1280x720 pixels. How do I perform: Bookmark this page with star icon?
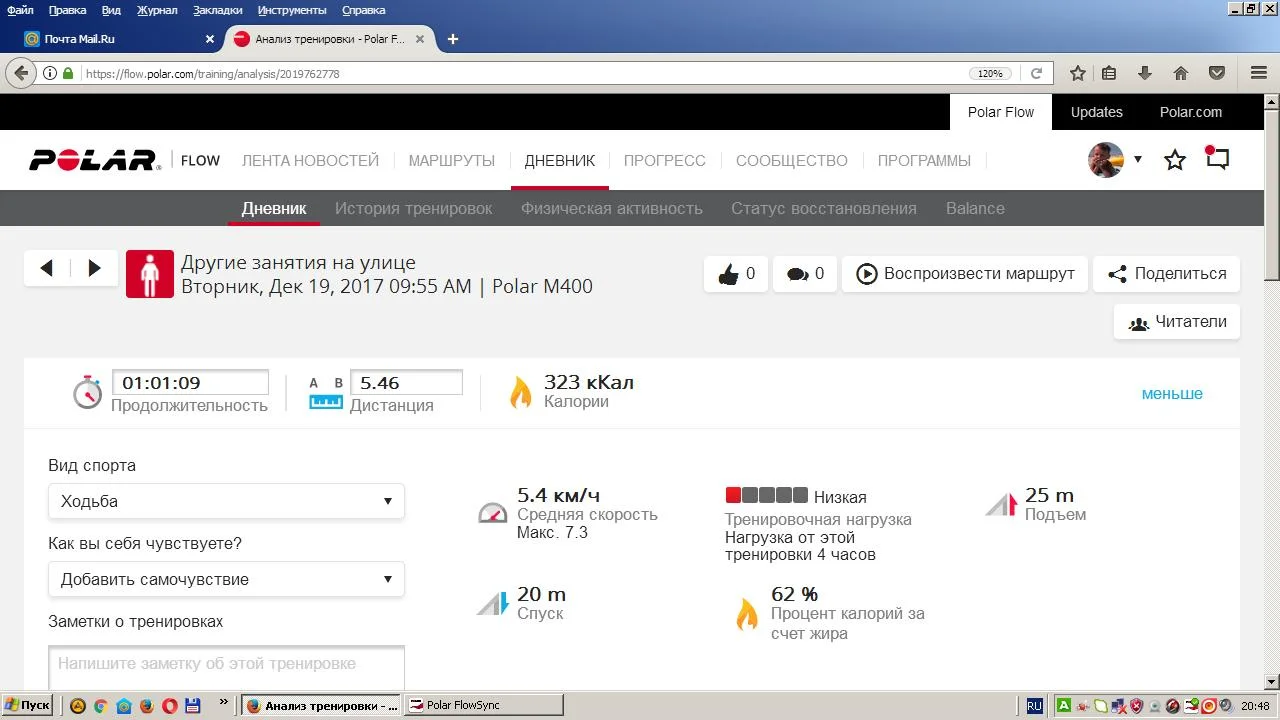pos(1078,73)
